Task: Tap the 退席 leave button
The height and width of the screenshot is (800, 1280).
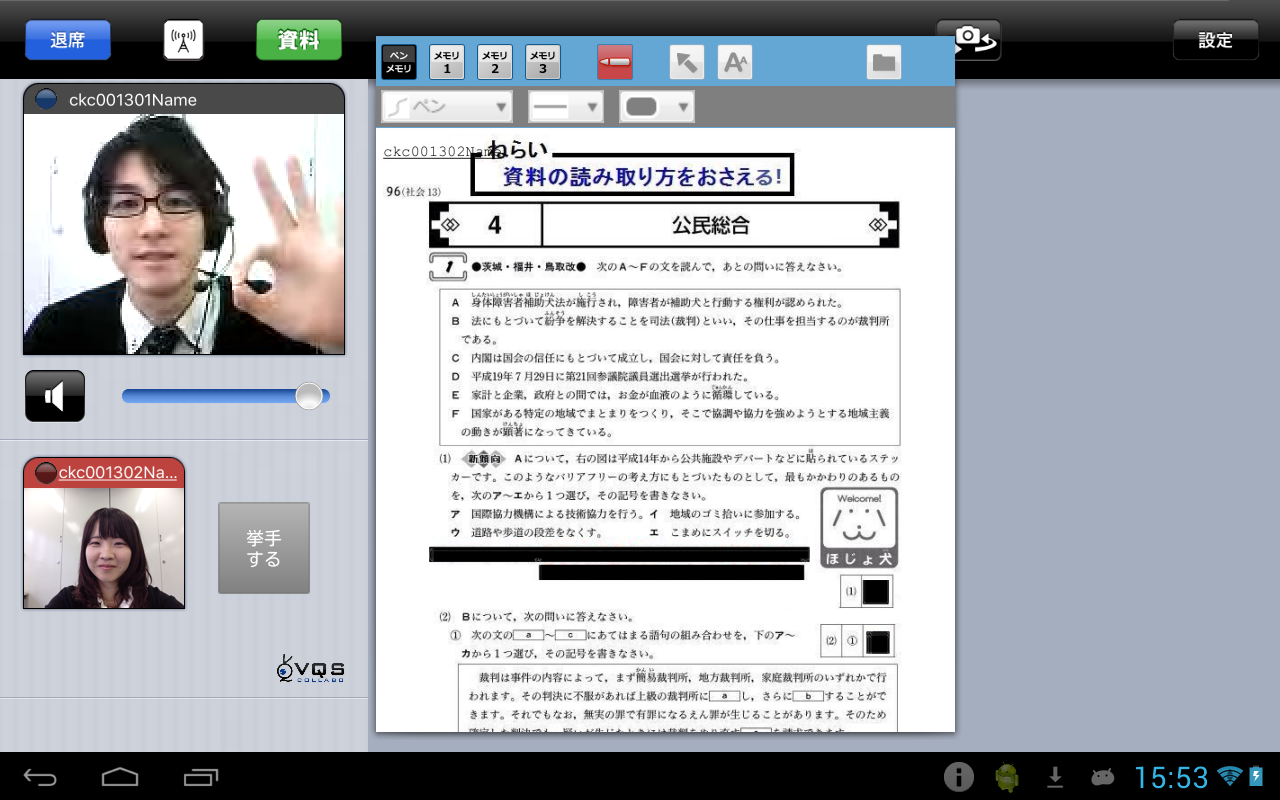Action: (68, 40)
